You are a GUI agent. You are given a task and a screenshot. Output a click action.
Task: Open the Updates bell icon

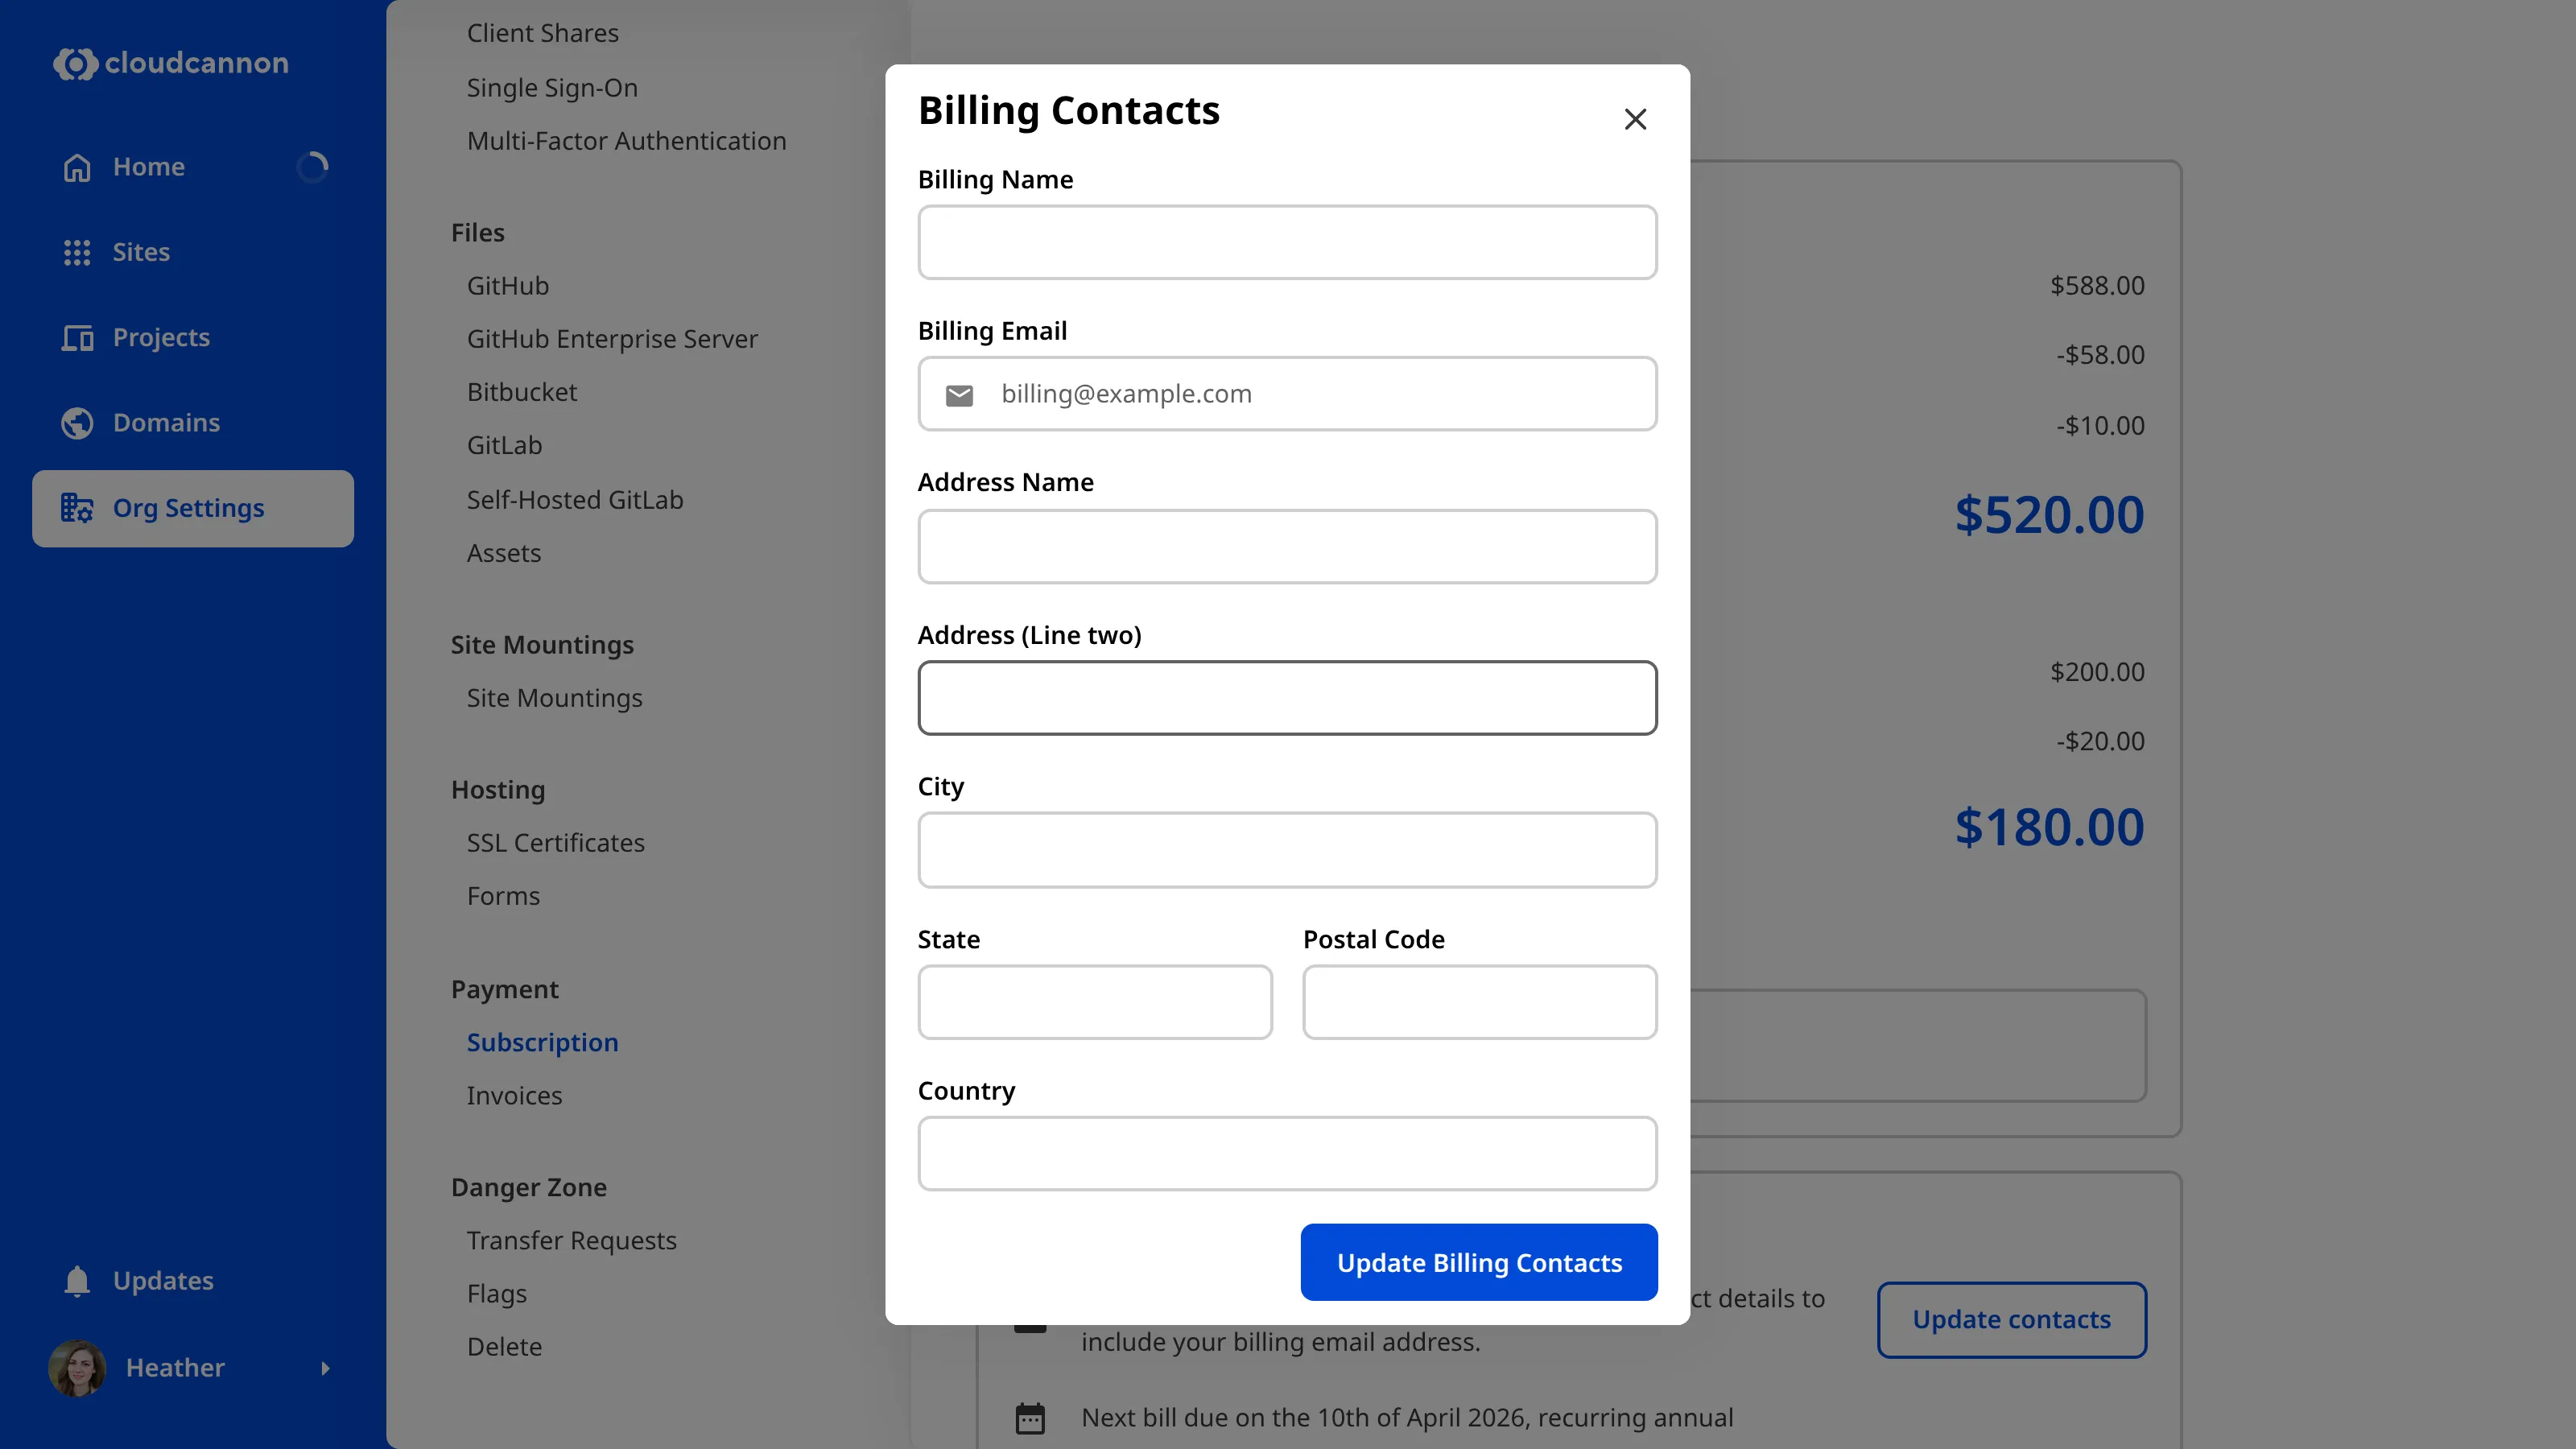click(76, 1280)
